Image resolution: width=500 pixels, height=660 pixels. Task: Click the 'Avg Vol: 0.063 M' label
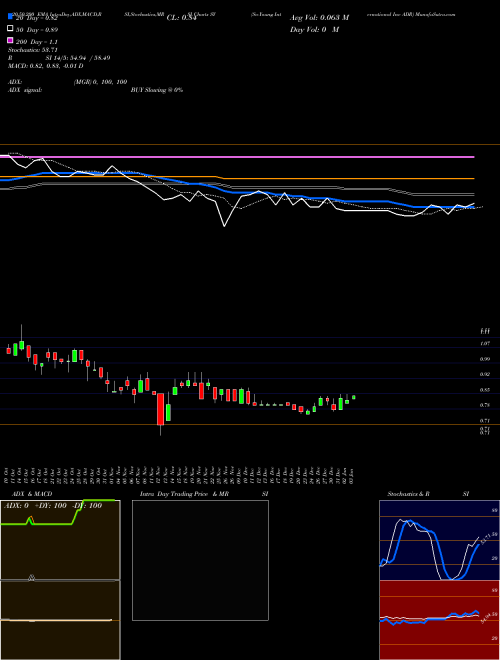319,18
